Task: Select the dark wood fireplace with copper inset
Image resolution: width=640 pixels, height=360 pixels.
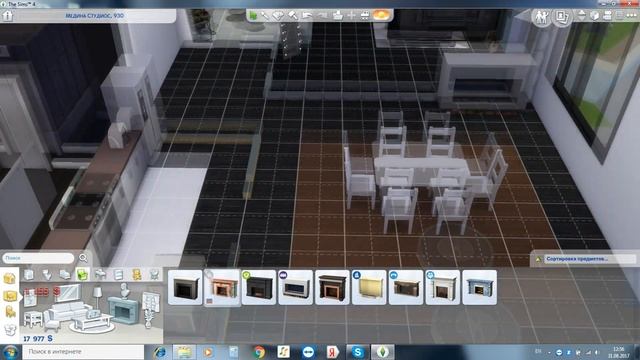Action: tap(332, 287)
